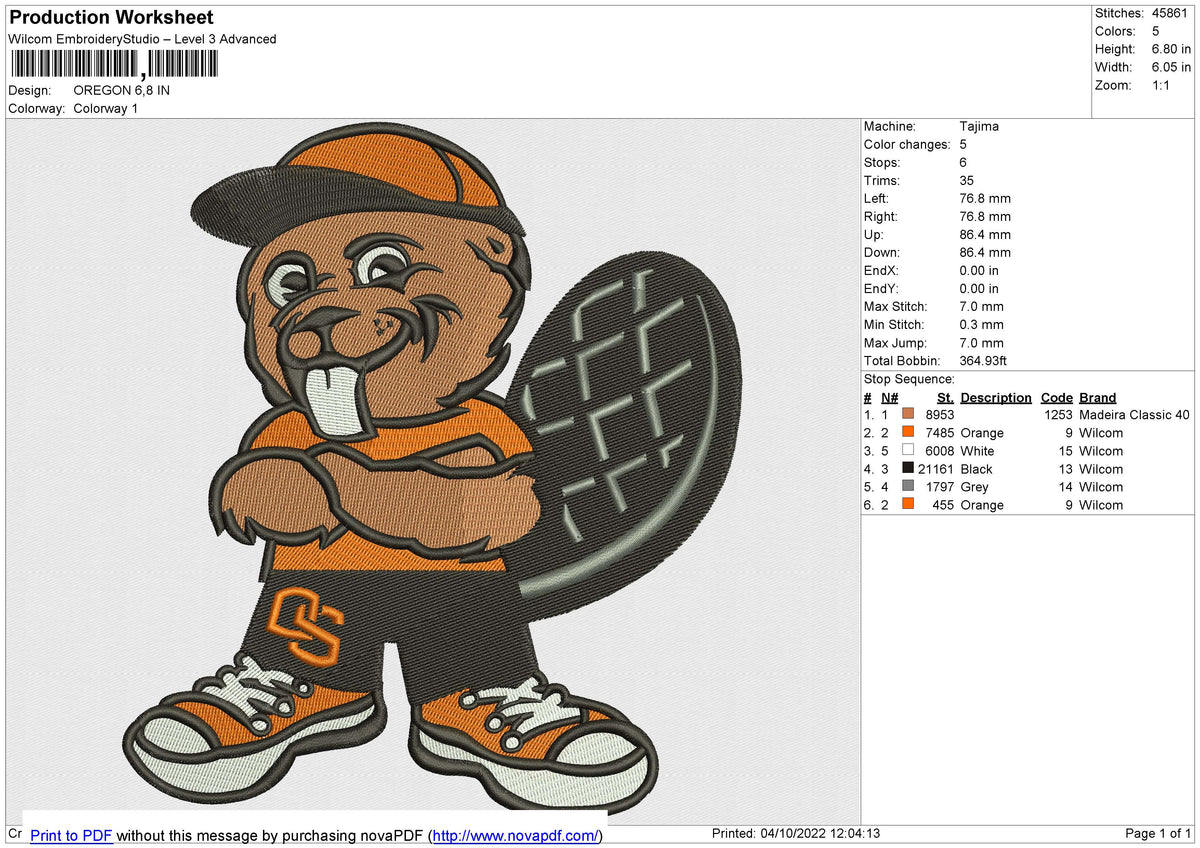Select 'Wilcom EmbroideryStudio – Level 3 Advanced' text
The image size is (1200, 848).
point(142,39)
